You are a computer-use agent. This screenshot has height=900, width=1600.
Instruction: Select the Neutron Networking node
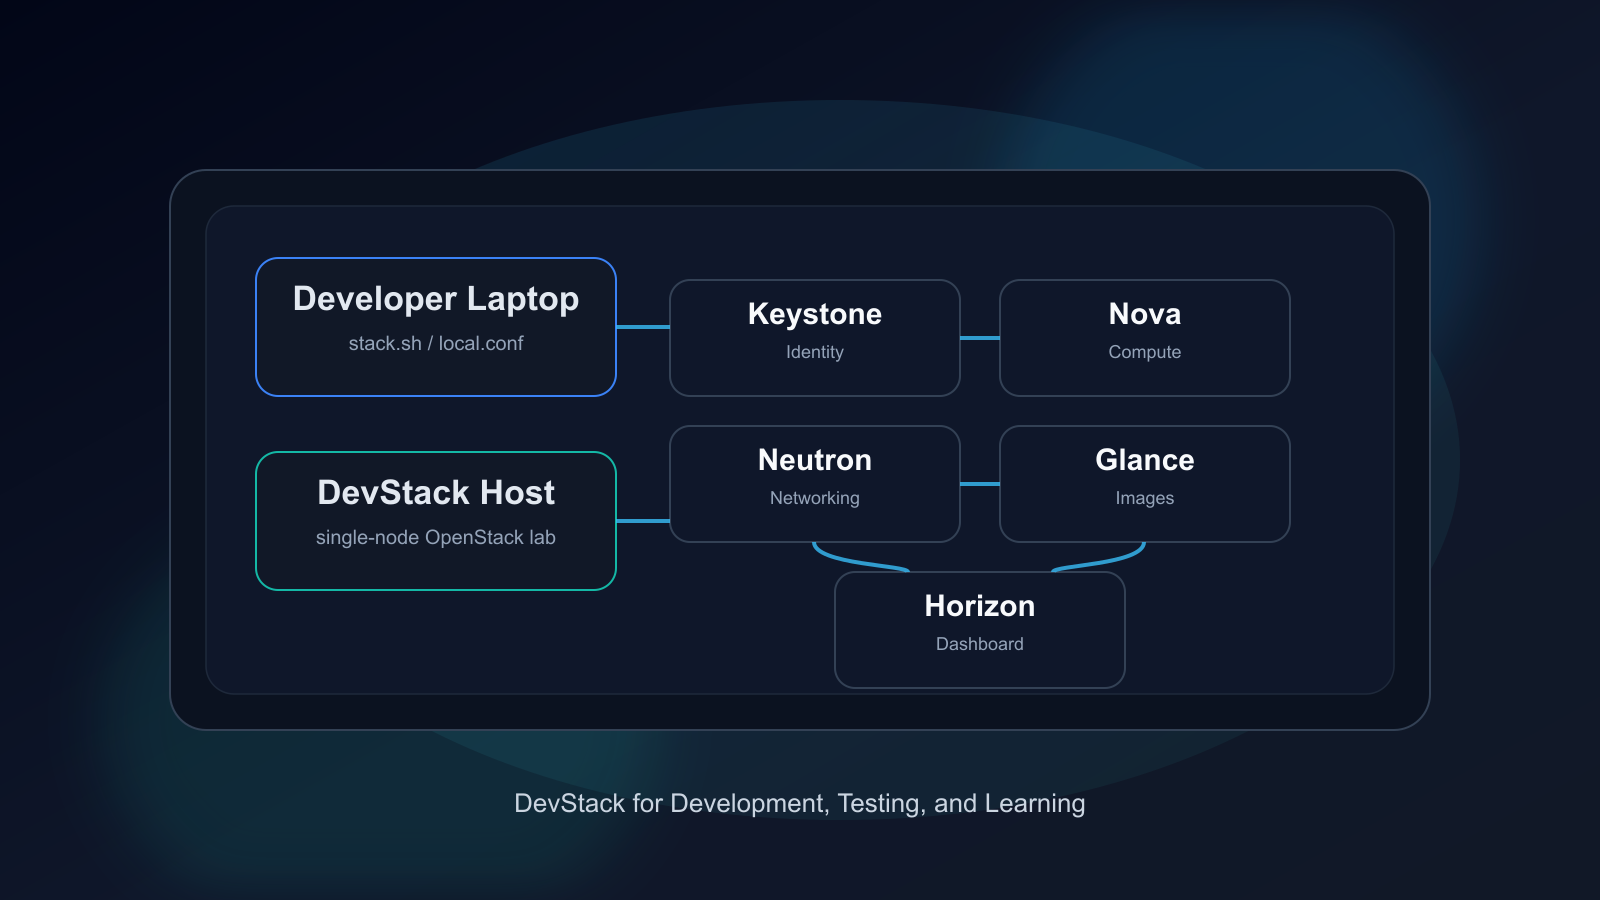815,484
